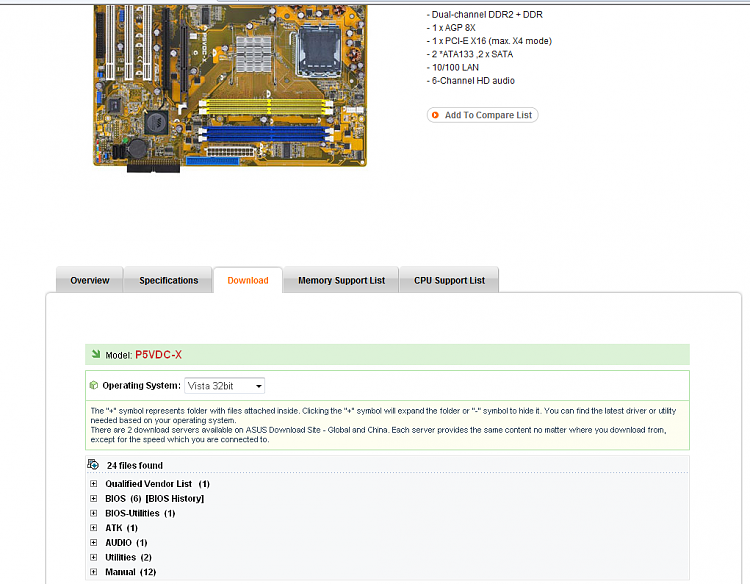Expand the Manual folder
The image size is (750, 584).
[94, 572]
